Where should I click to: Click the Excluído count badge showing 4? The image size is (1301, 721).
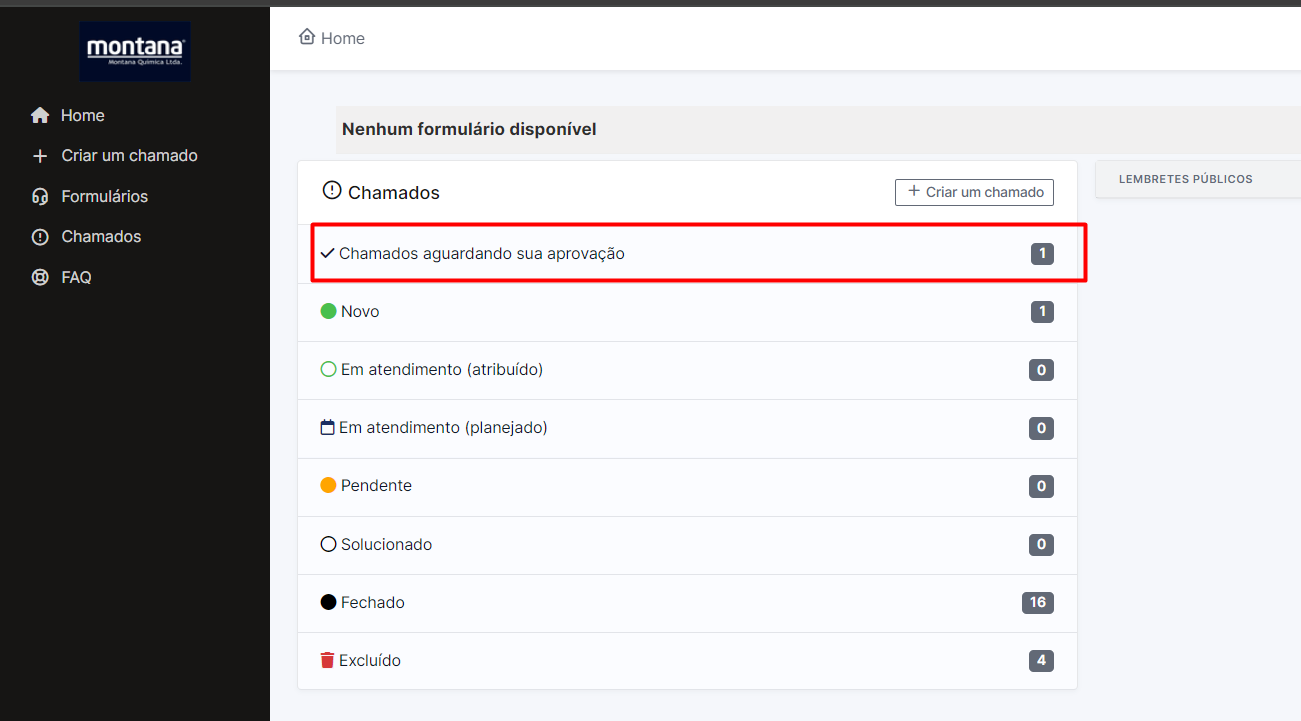(1041, 660)
